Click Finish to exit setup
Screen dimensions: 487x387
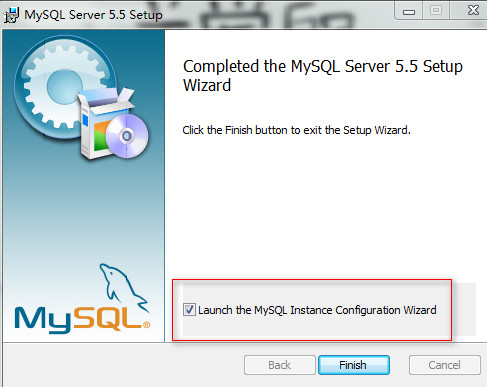click(354, 365)
